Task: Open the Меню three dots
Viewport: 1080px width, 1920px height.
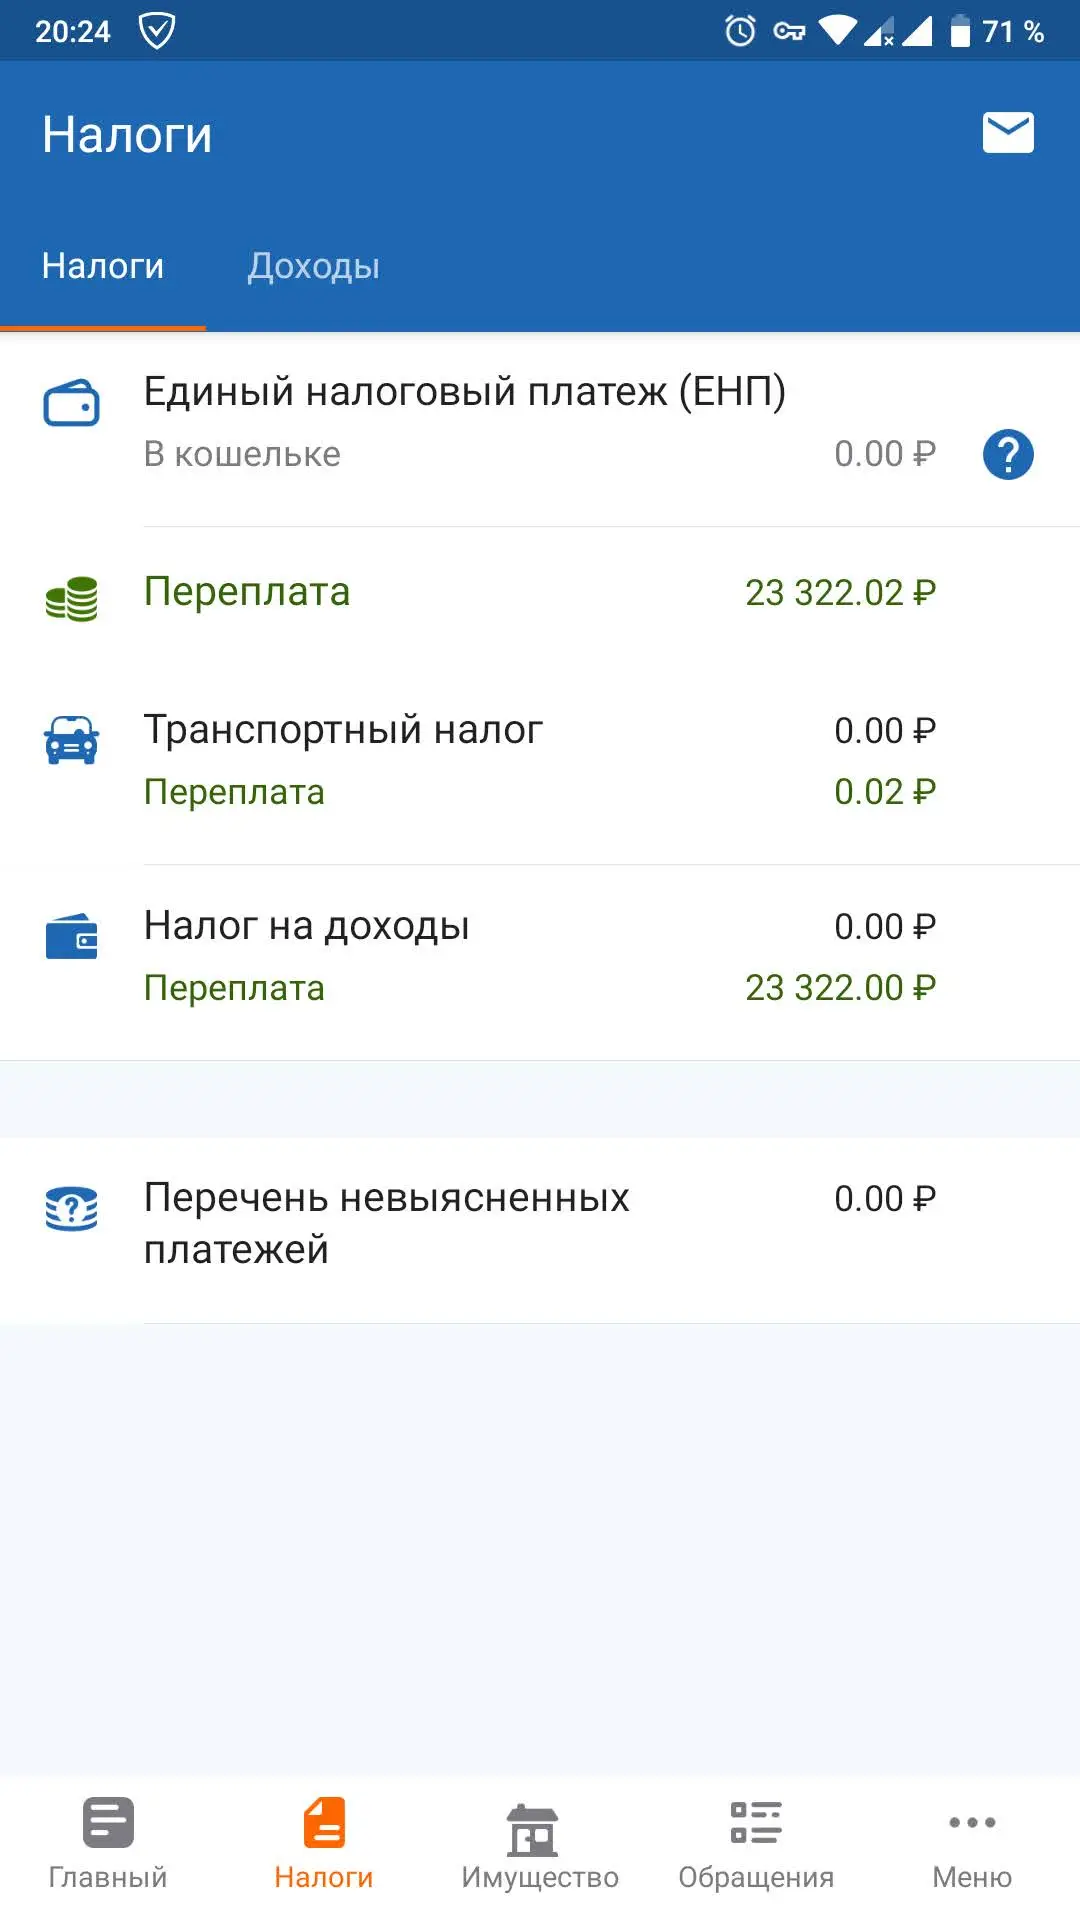Action: (972, 1822)
